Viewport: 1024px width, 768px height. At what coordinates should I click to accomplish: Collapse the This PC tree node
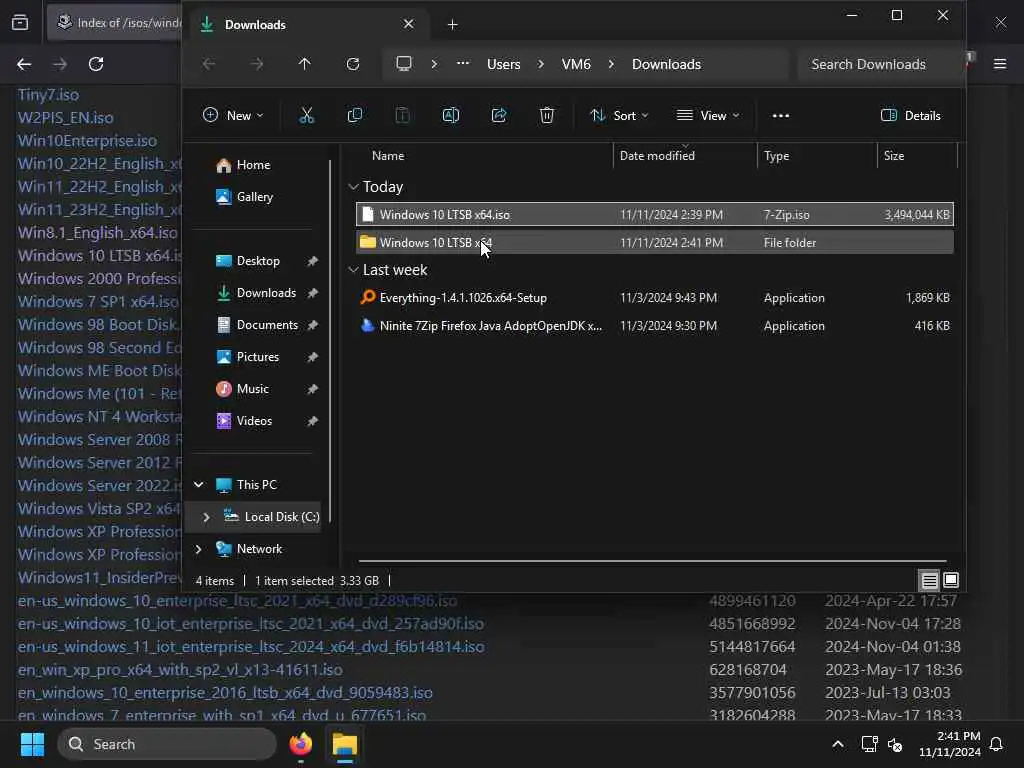199,485
